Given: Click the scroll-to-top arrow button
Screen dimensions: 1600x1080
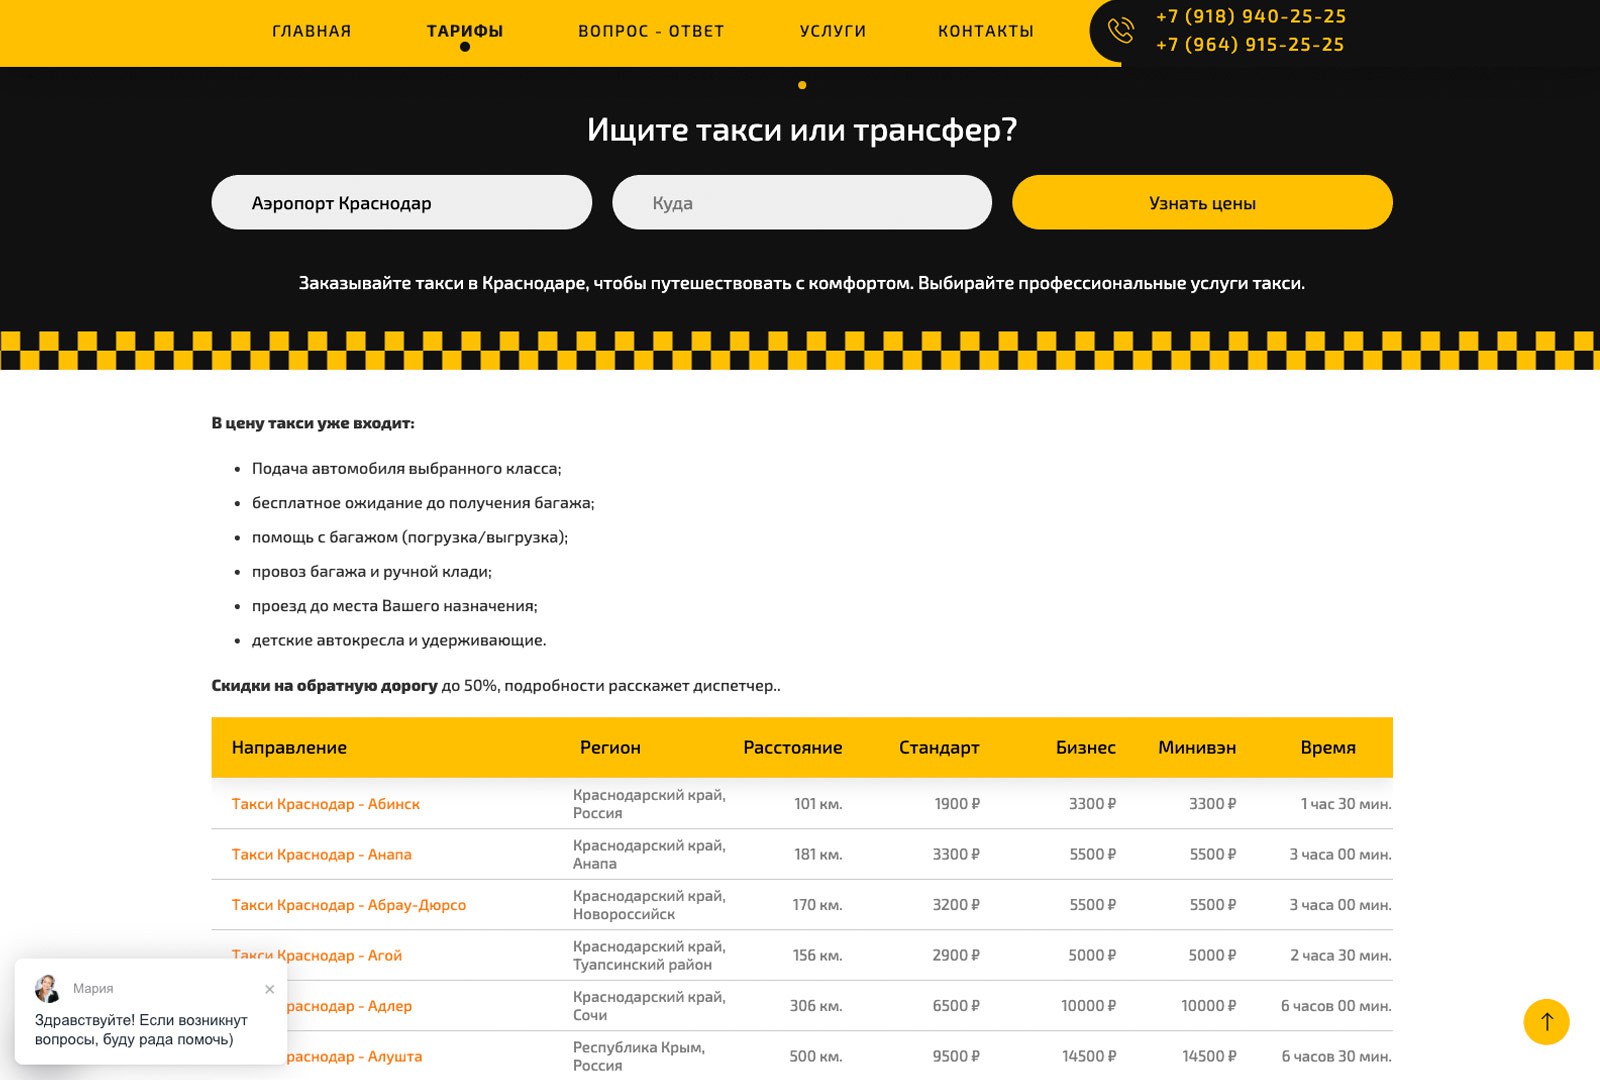Looking at the screenshot, I should point(1546,1021).
